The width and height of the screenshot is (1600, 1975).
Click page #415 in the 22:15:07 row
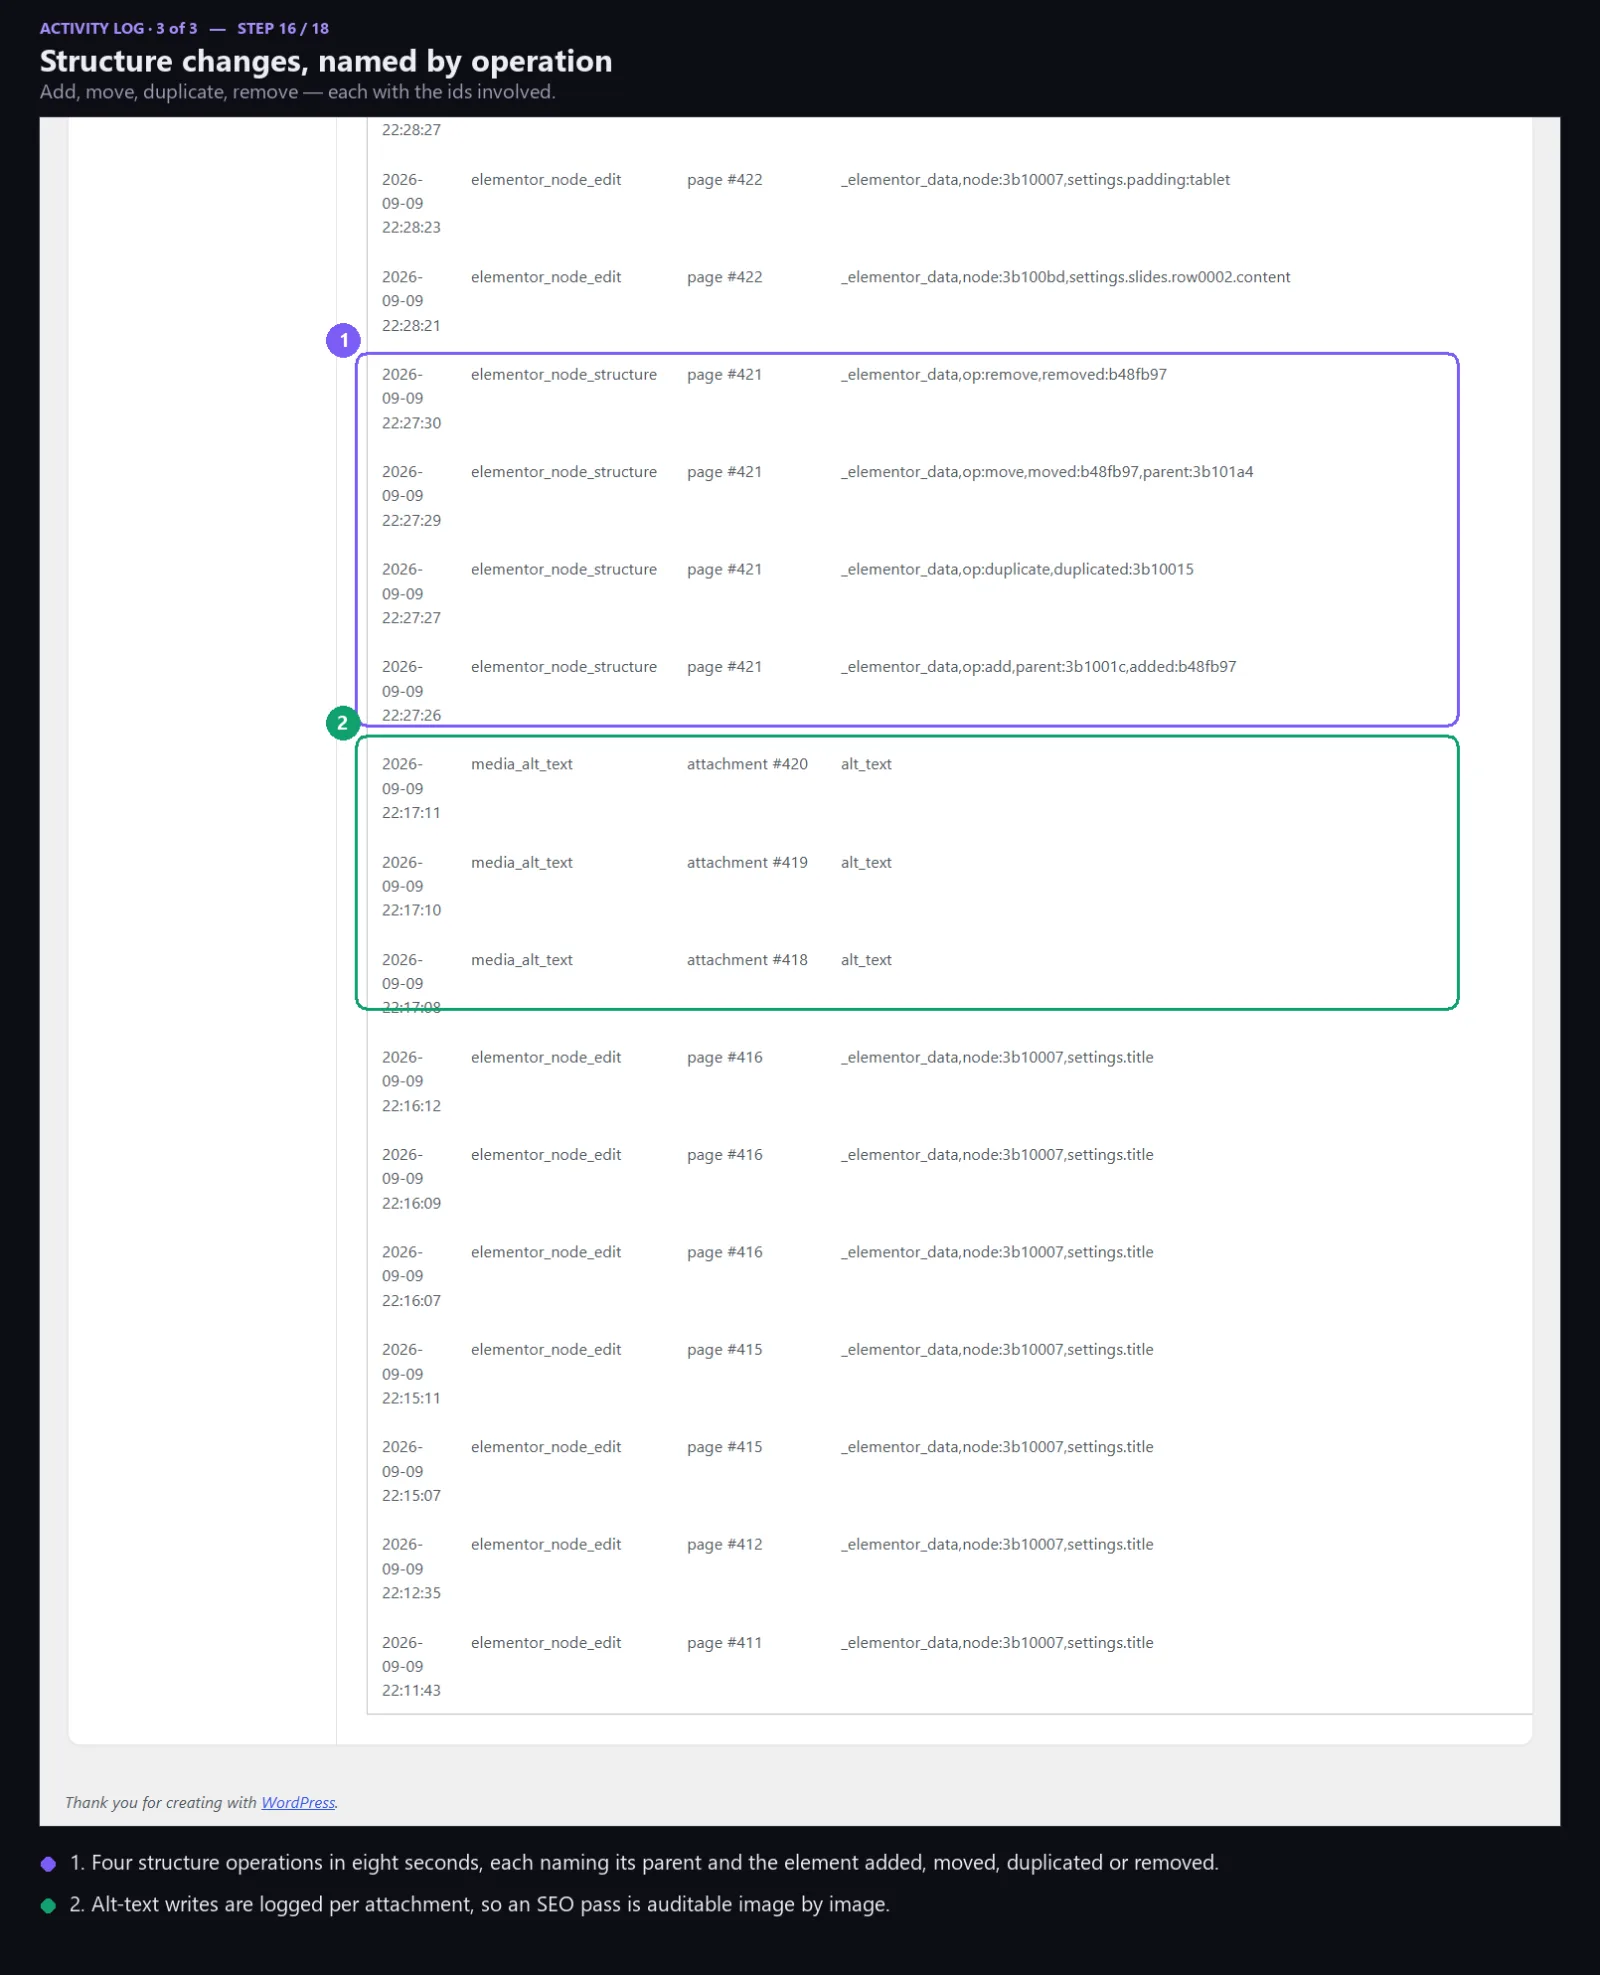(724, 1447)
